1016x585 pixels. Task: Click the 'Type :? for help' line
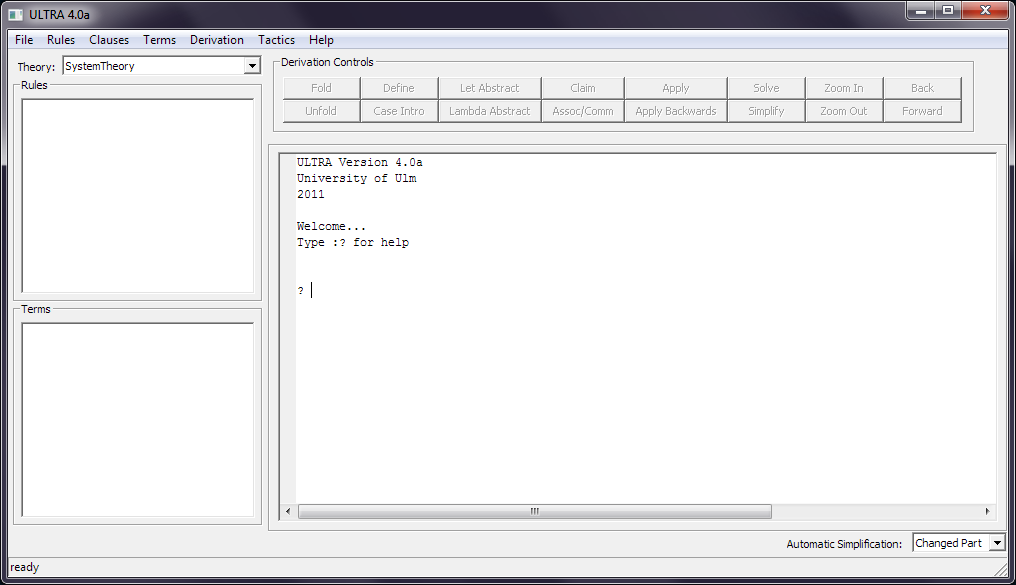tap(352, 242)
